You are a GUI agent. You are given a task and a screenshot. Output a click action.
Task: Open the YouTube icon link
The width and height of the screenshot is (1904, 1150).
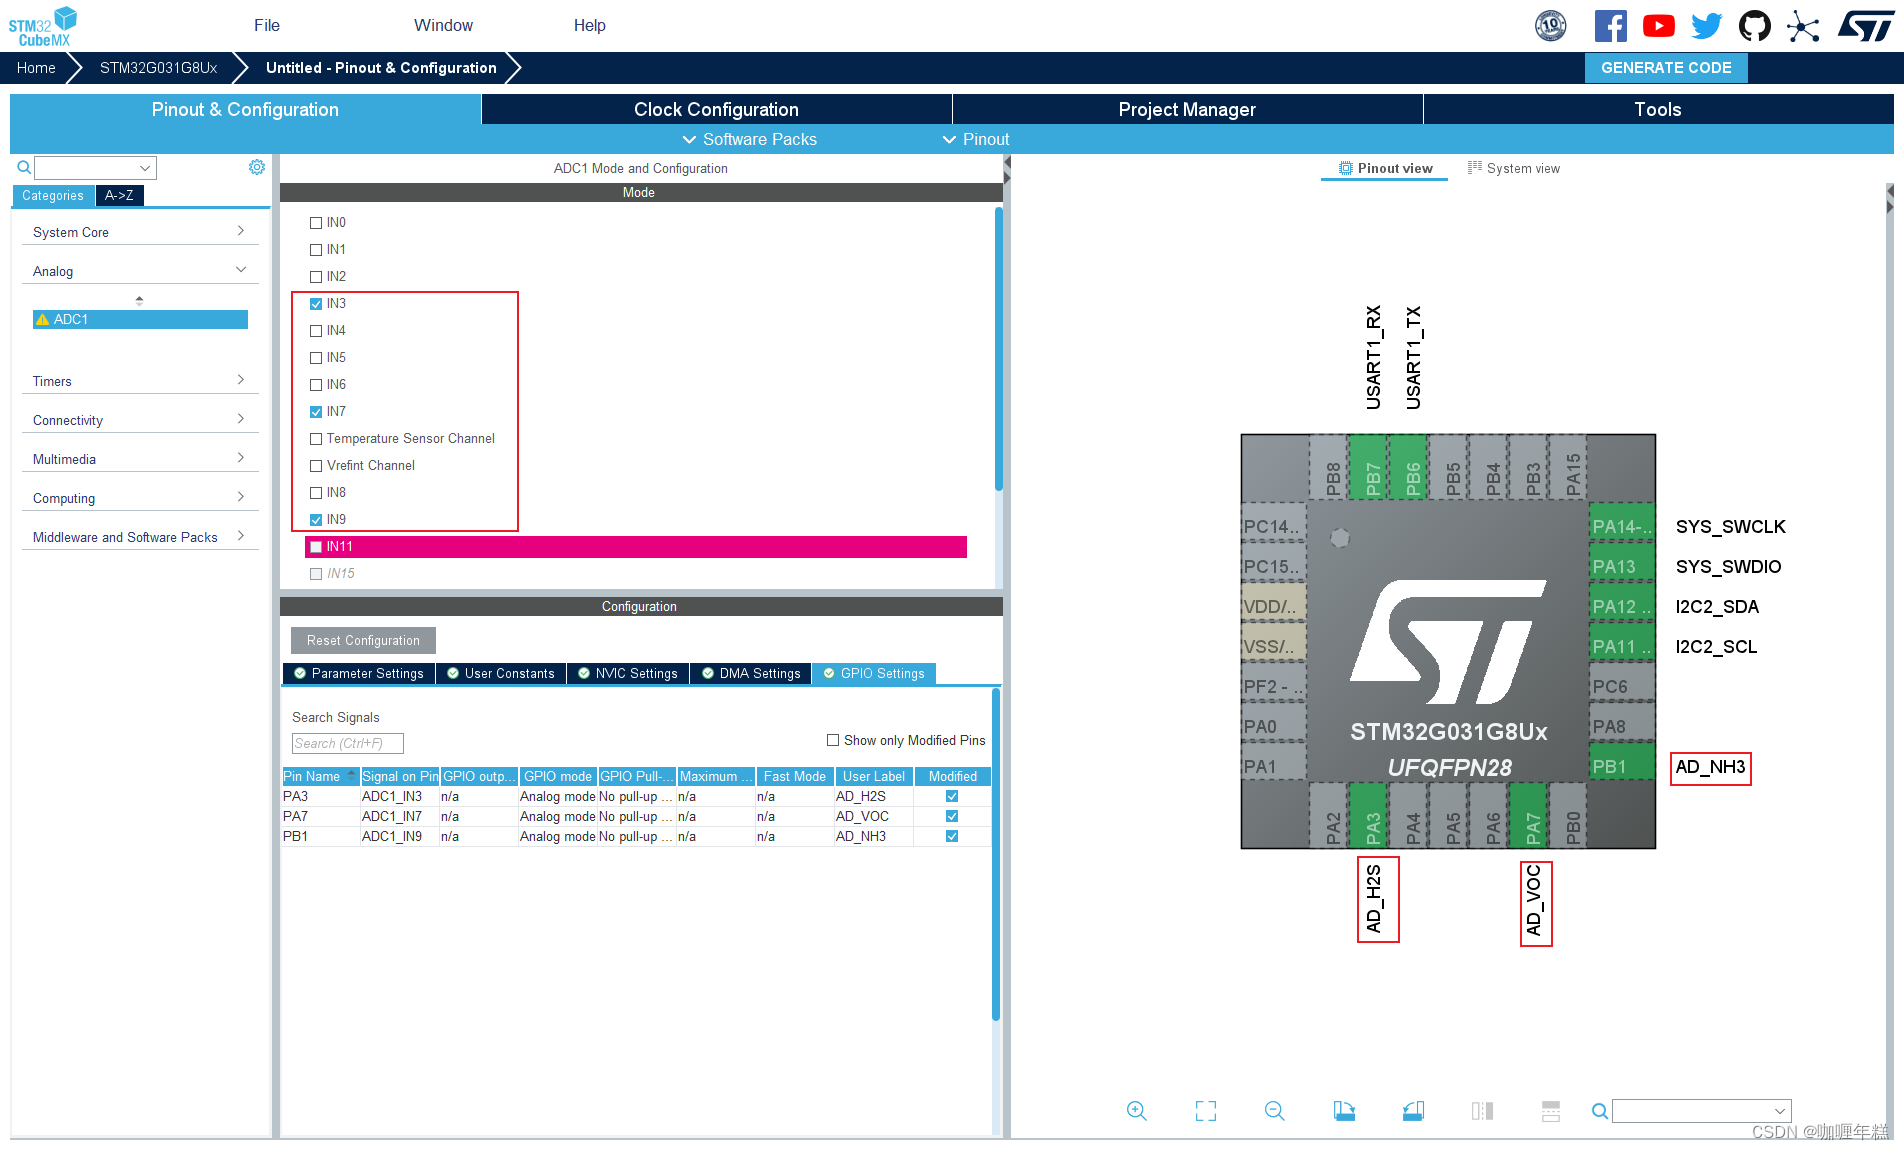pyautogui.click(x=1658, y=26)
